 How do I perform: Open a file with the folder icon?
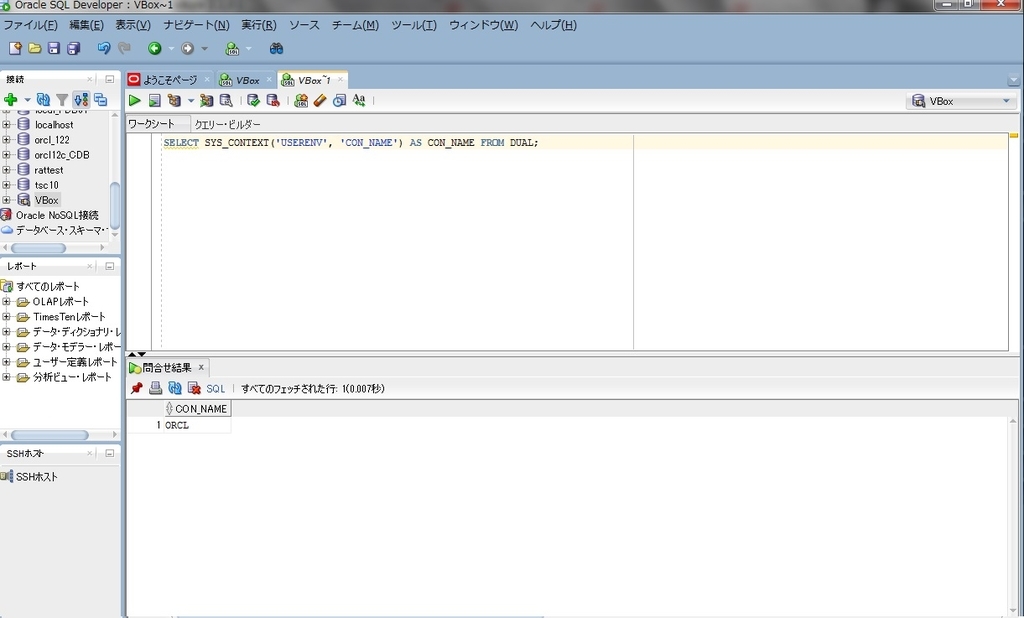35,48
